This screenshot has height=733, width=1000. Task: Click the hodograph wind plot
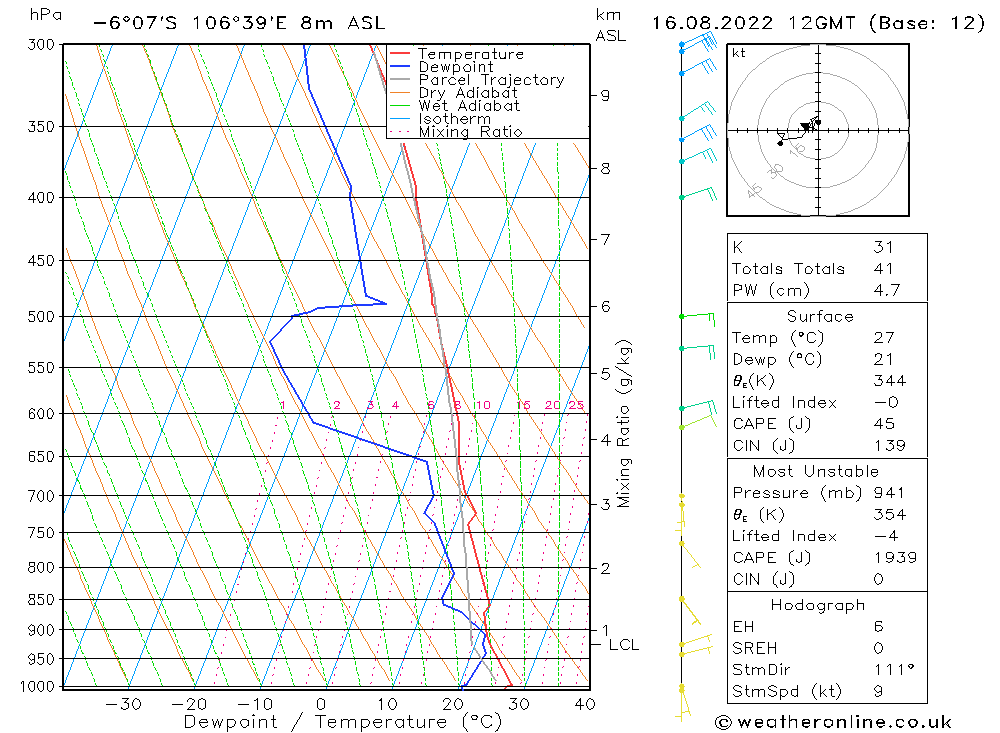818,130
